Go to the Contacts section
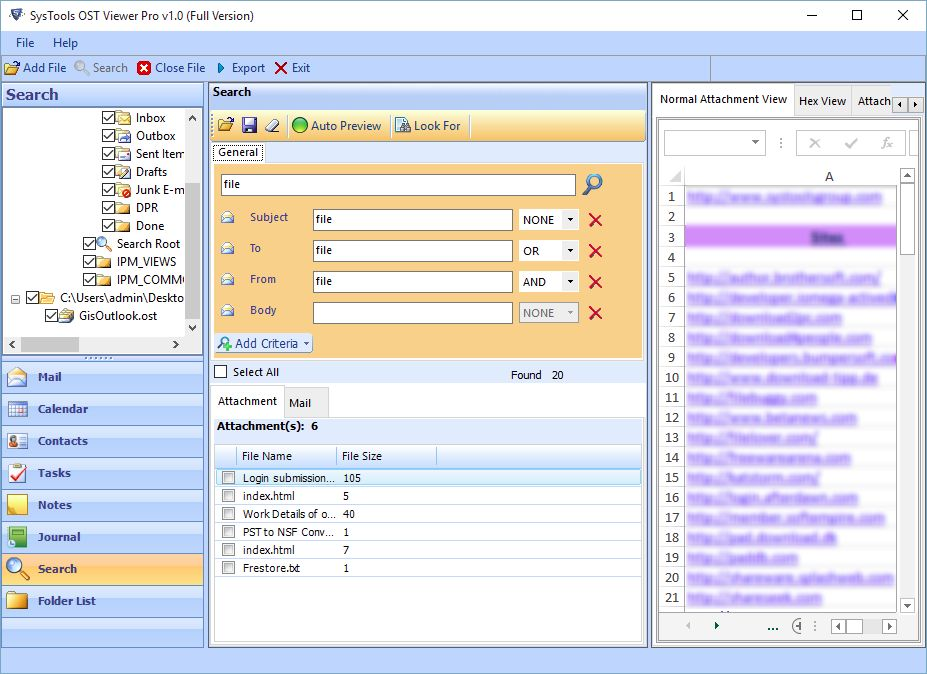Screen dimensions: 927x674 tap(60, 441)
